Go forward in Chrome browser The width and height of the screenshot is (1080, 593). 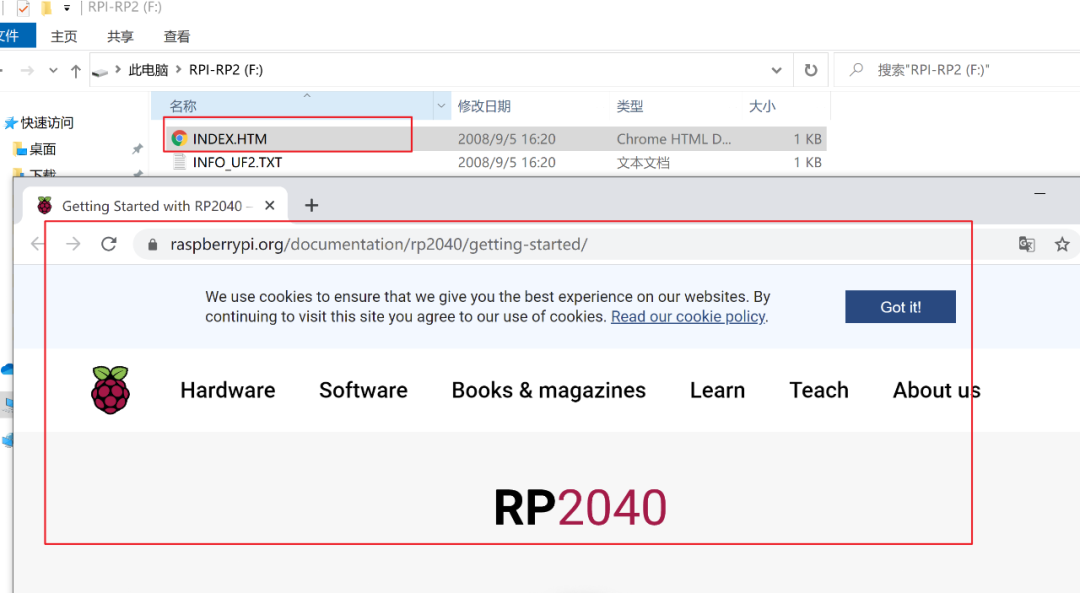click(73, 244)
